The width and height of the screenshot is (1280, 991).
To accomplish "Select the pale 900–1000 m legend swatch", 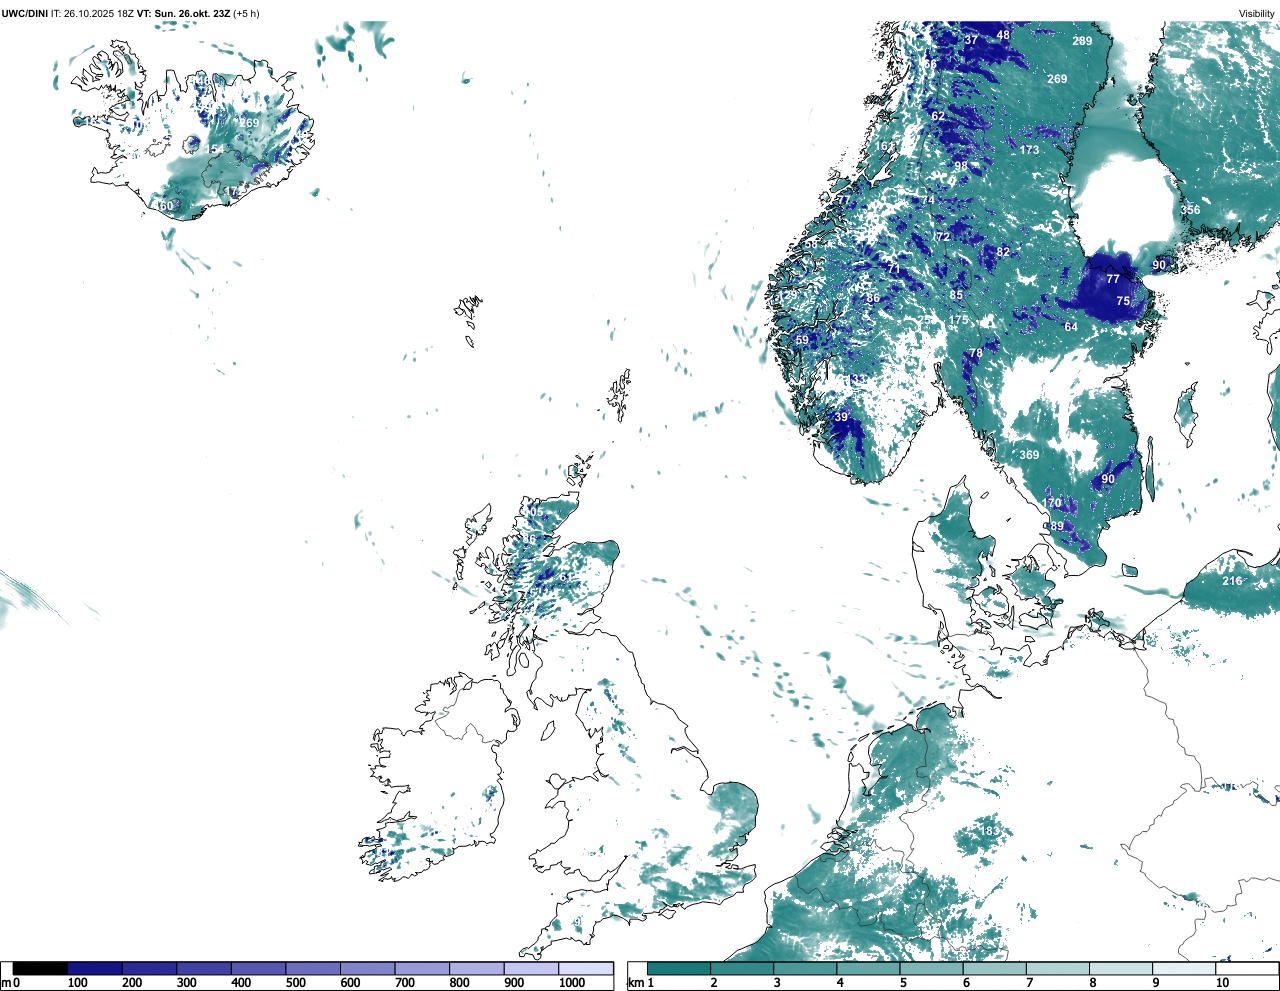I will pos(531,968).
